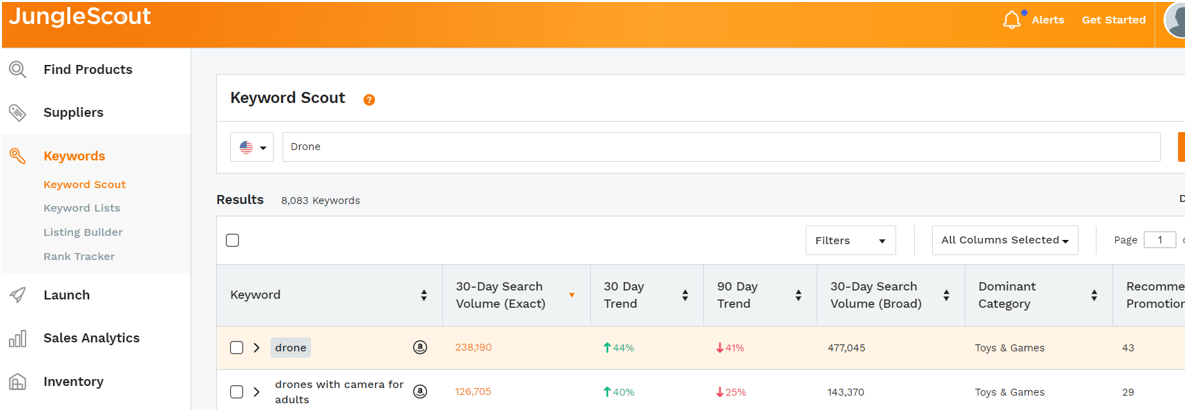The image size is (1186, 410).
Task: Toggle the select-all keywords checkbox
Action: tap(233, 241)
